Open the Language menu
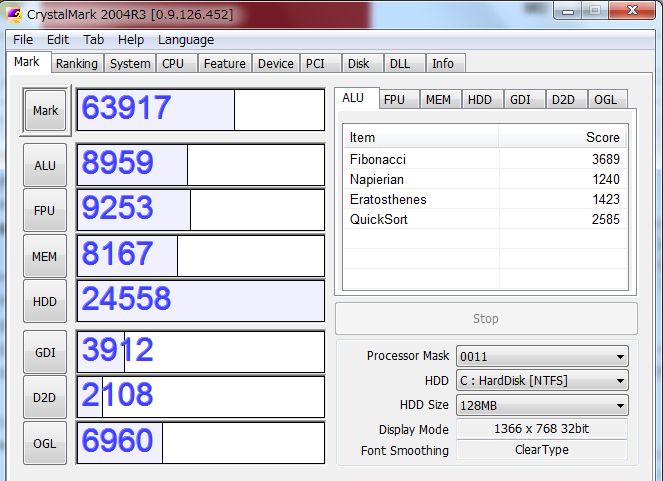Image resolution: width=663 pixels, height=481 pixels. [x=186, y=40]
